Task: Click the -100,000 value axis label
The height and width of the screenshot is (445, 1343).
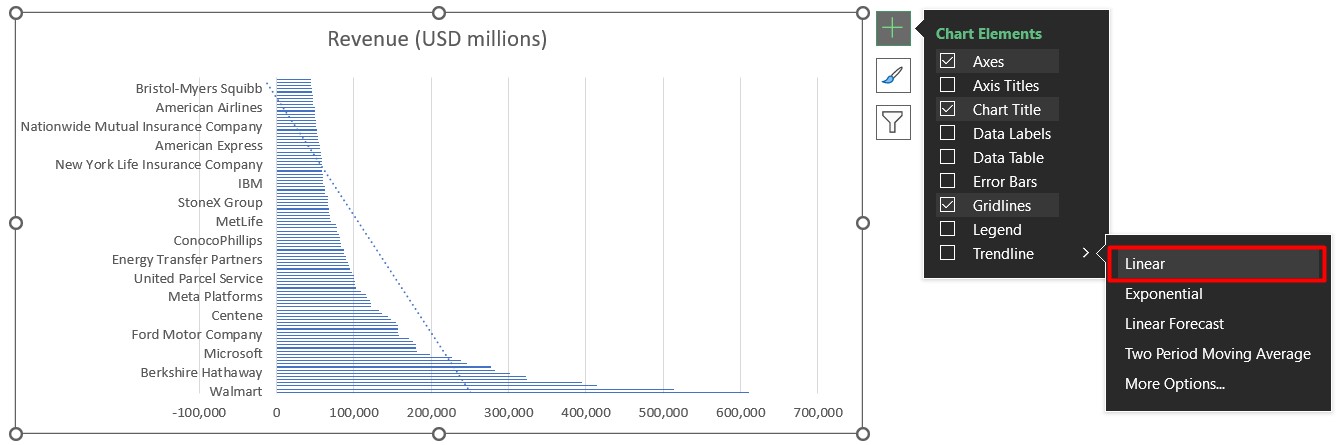Action: 198,413
